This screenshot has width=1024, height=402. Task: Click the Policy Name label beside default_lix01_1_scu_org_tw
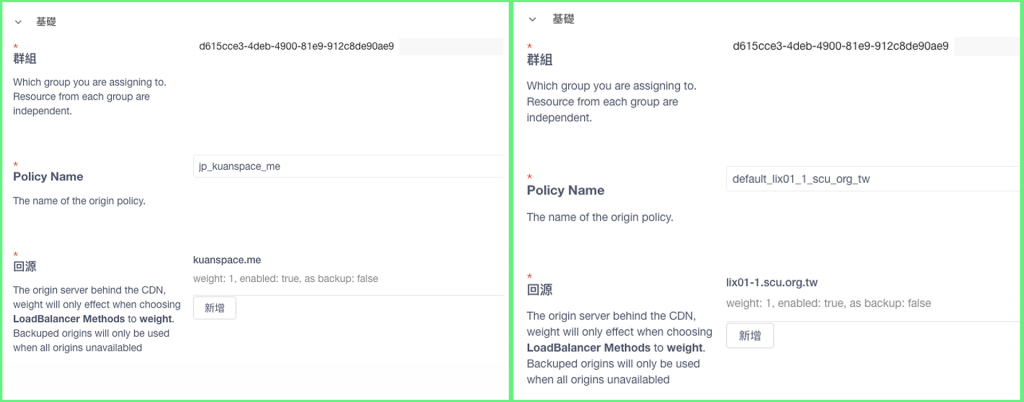(x=565, y=190)
